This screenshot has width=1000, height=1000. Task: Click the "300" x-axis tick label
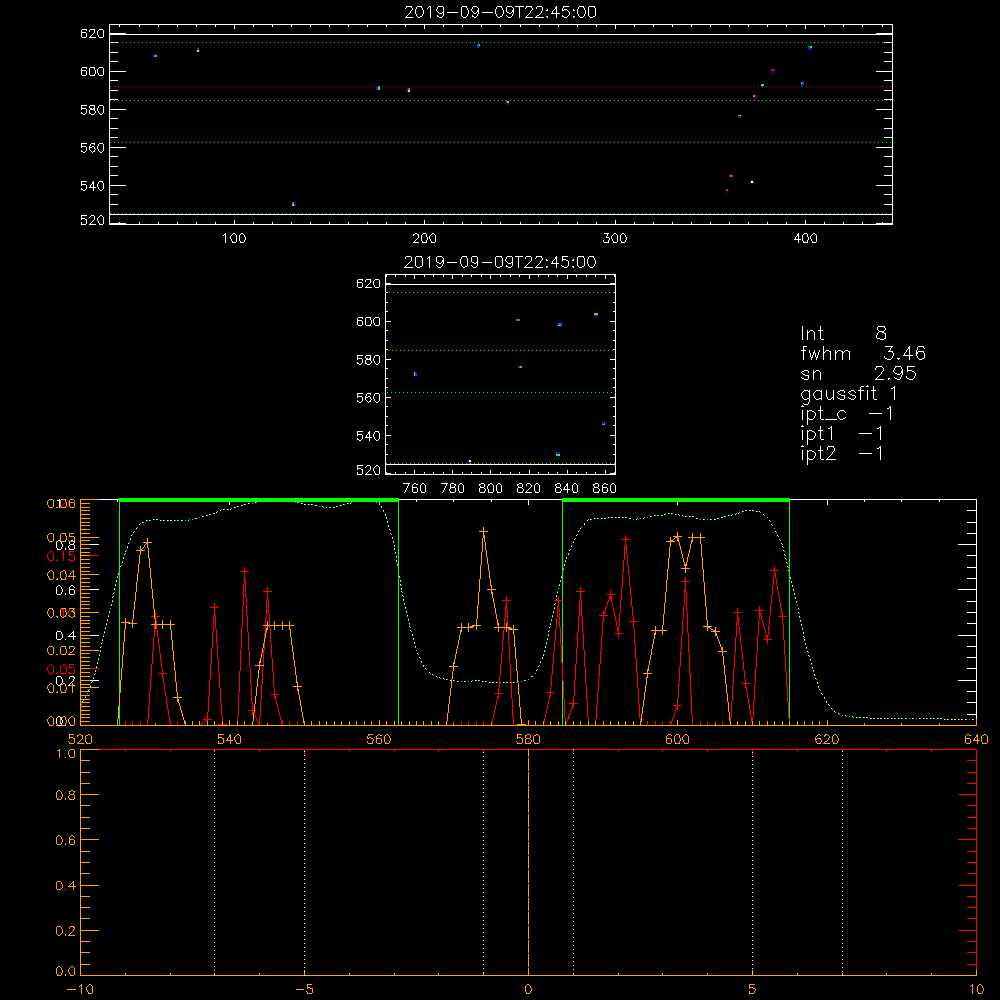pos(615,239)
